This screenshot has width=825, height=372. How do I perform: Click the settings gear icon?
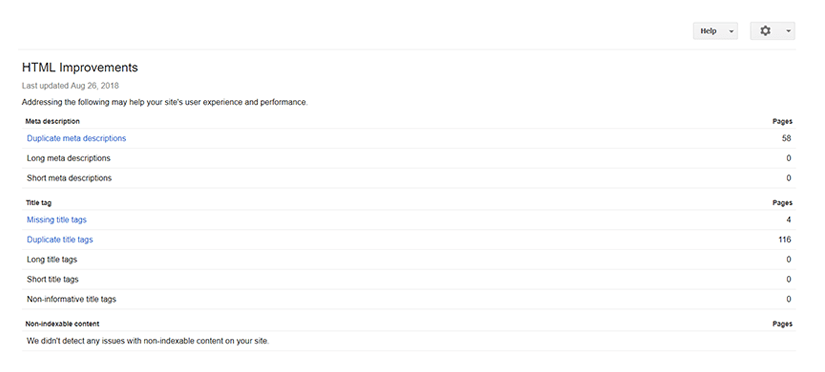(x=765, y=31)
